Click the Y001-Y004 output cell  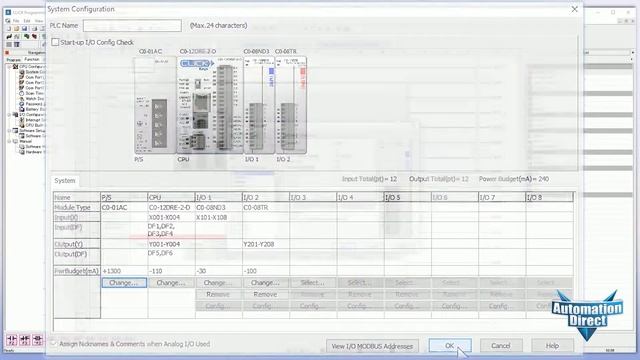coord(171,244)
